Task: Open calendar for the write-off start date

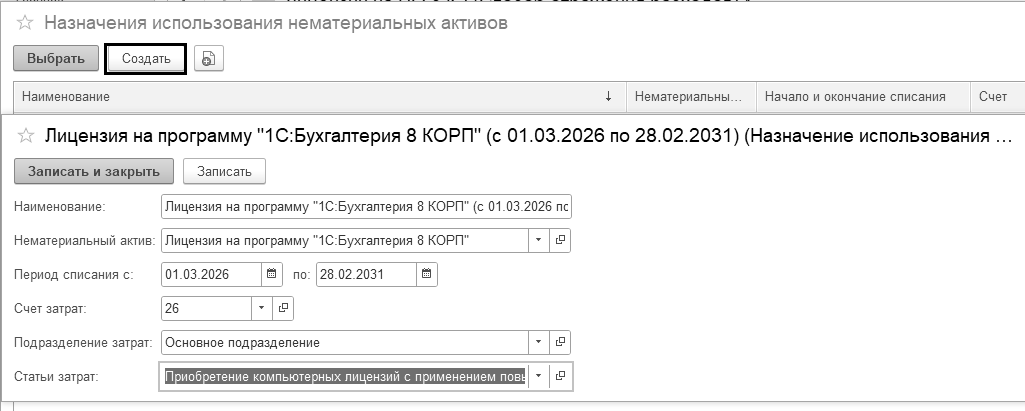Action: tap(272, 274)
